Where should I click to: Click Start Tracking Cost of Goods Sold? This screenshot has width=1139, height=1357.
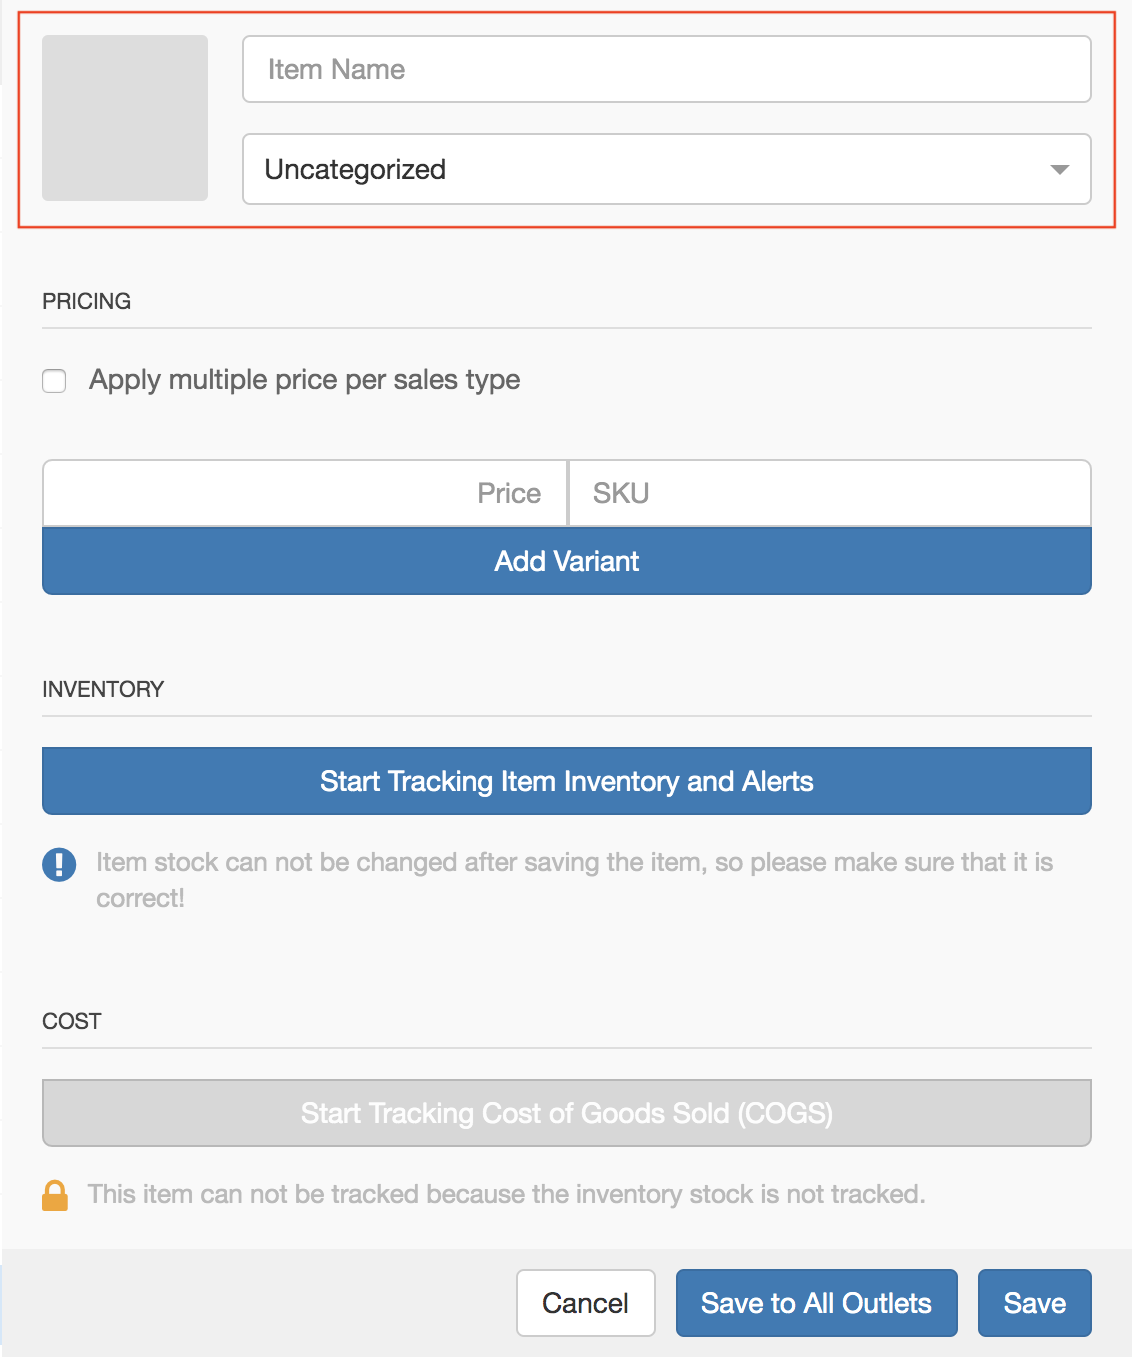(566, 1113)
